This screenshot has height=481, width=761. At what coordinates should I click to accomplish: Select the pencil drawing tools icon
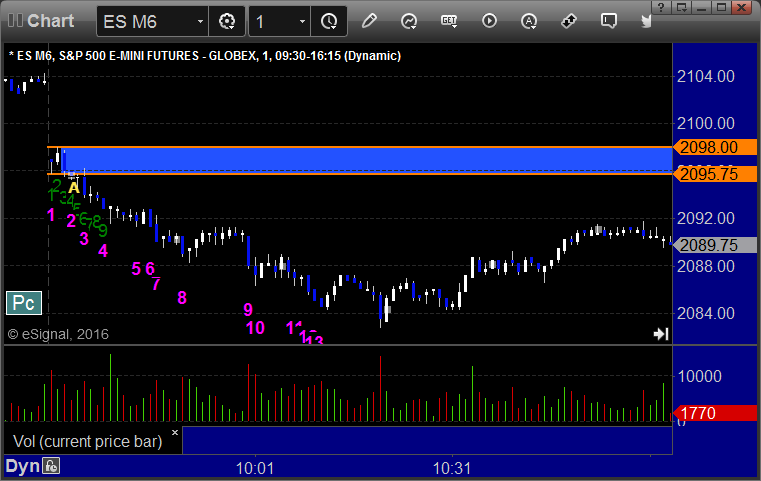click(369, 21)
